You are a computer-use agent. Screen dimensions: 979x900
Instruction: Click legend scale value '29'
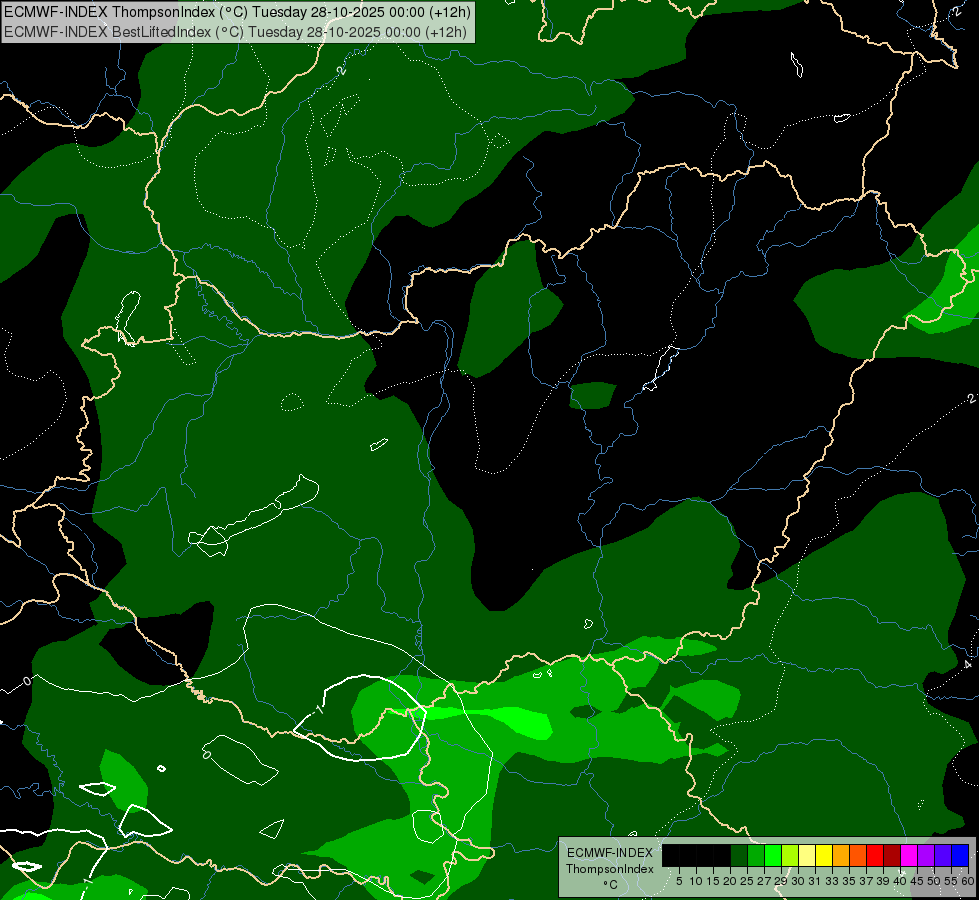pos(782,881)
